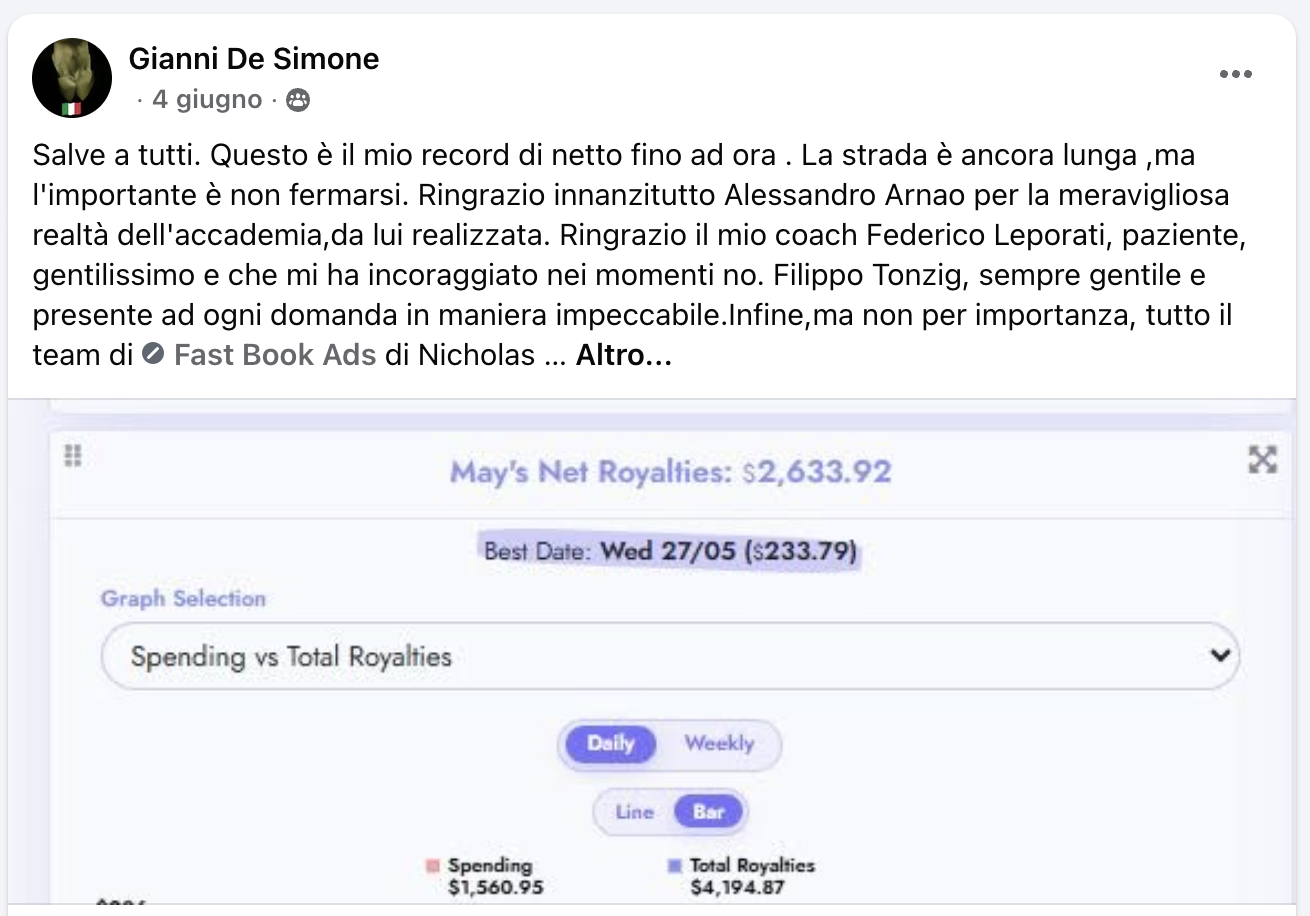The height and width of the screenshot is (916, 1310).
Task: Open Gianni De Simone's profile name link
Action: coord(254,59)
